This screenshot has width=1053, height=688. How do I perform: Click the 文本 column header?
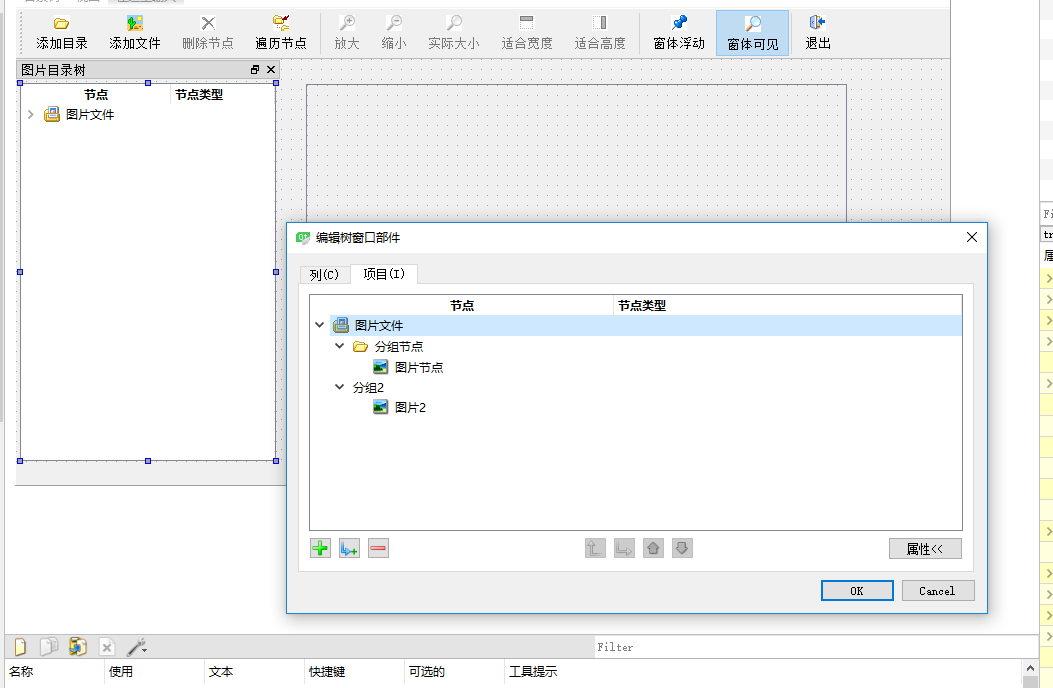tap(220, 671)
